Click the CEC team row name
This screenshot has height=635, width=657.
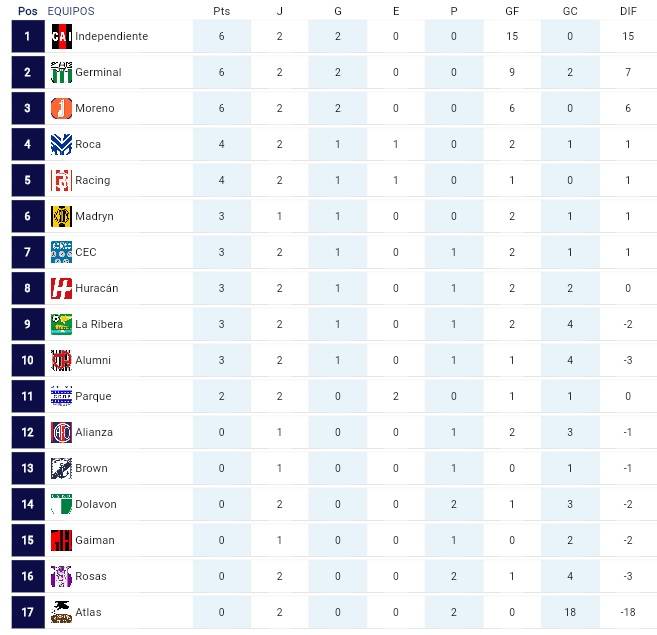85,252
